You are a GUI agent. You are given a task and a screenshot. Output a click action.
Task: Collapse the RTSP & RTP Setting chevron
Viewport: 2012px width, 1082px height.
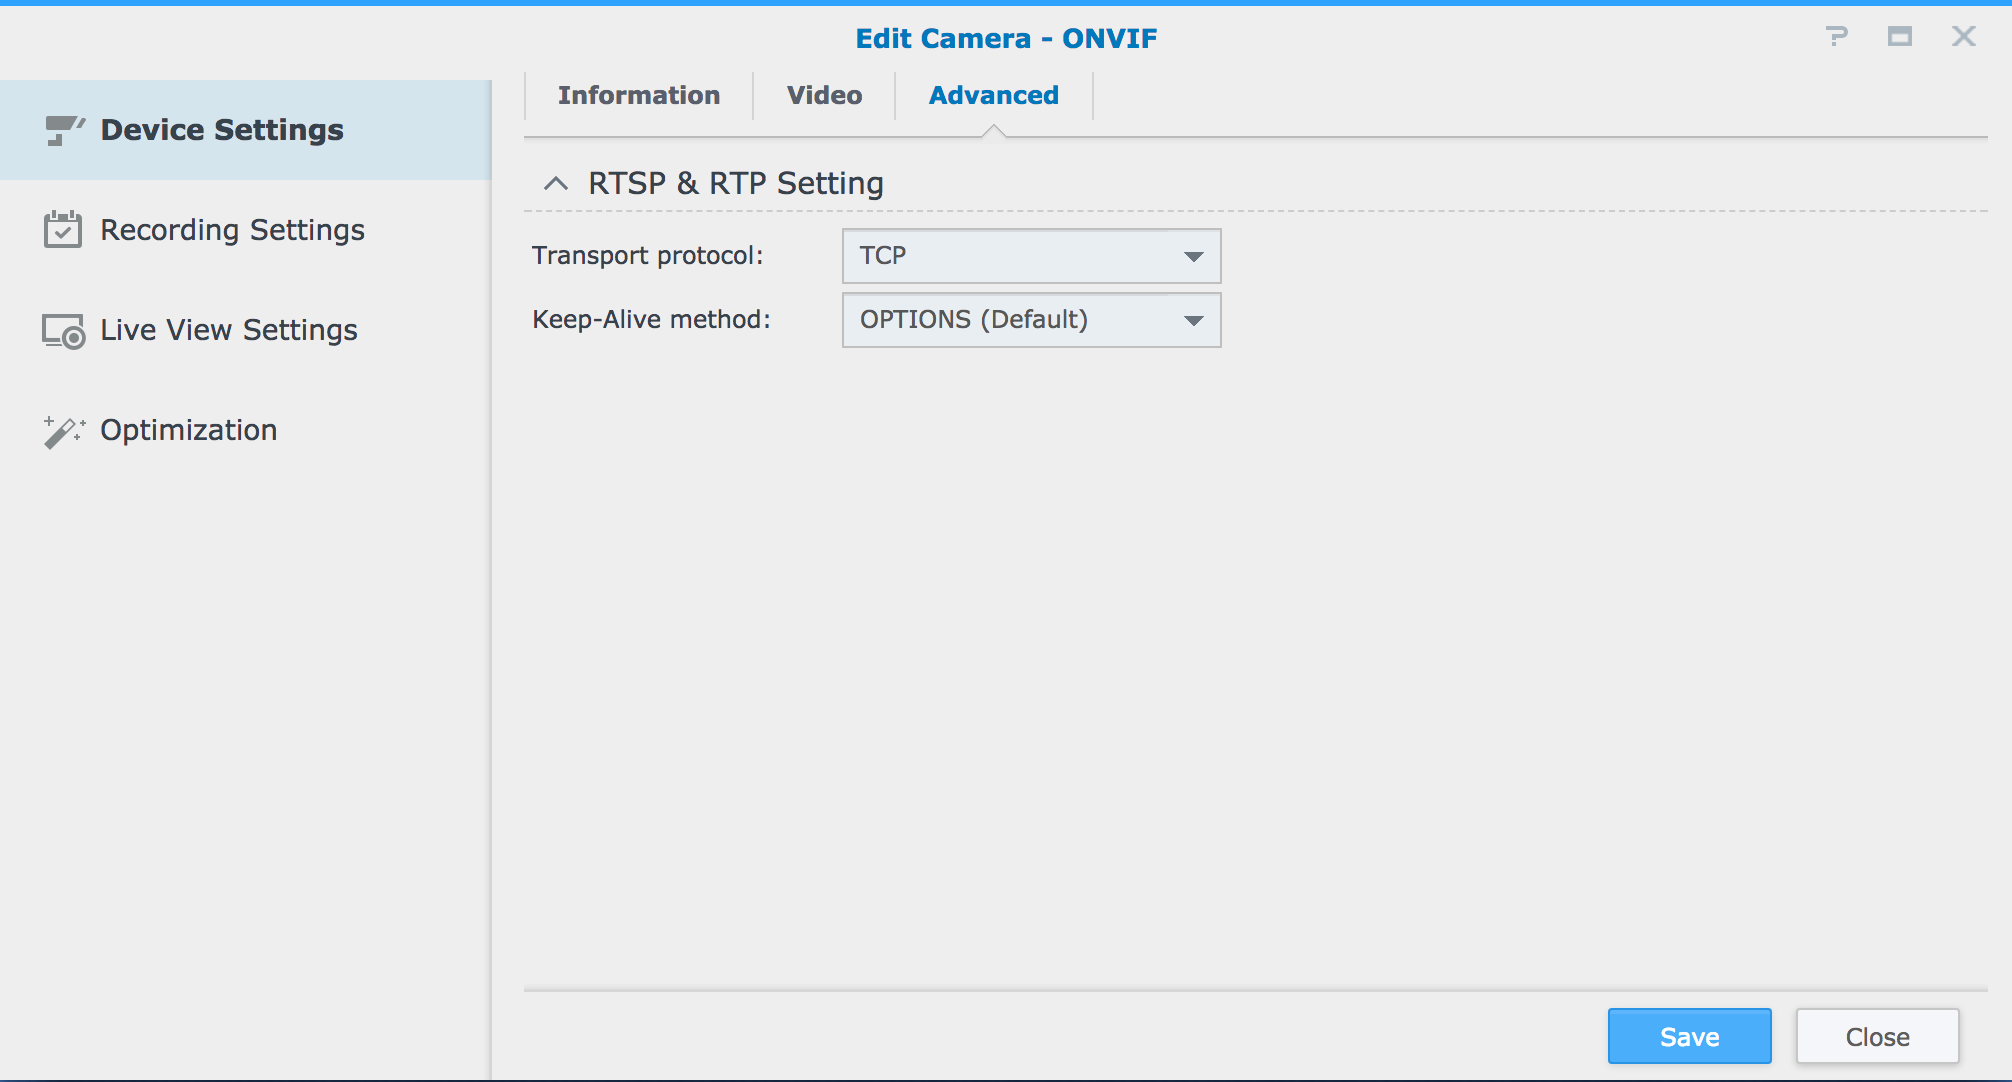click(555, 183)
